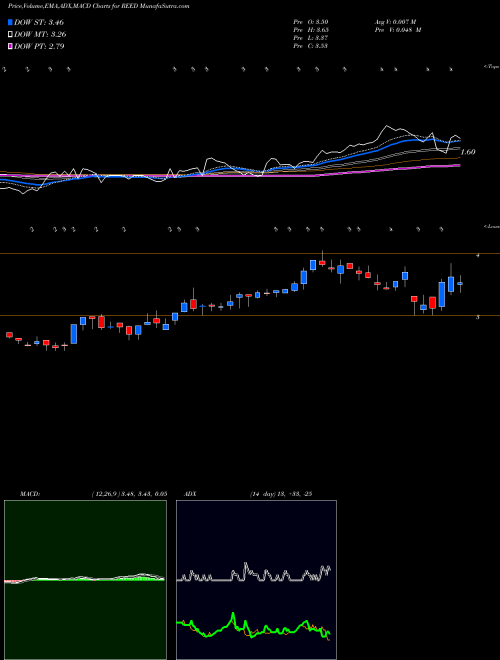Screen dimensions: 500x660
Task: Click the magenta DOW PT legend swatch
Action: pyautogui.click(x=11, y=47)
